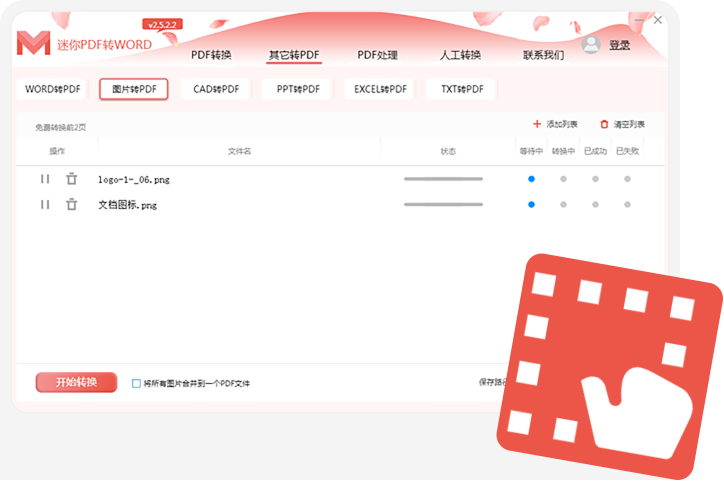Click the 免费转换前2页 notice text
Viewport: 724px width, 481px height.
pyautogui.click(x=60, y=127)
